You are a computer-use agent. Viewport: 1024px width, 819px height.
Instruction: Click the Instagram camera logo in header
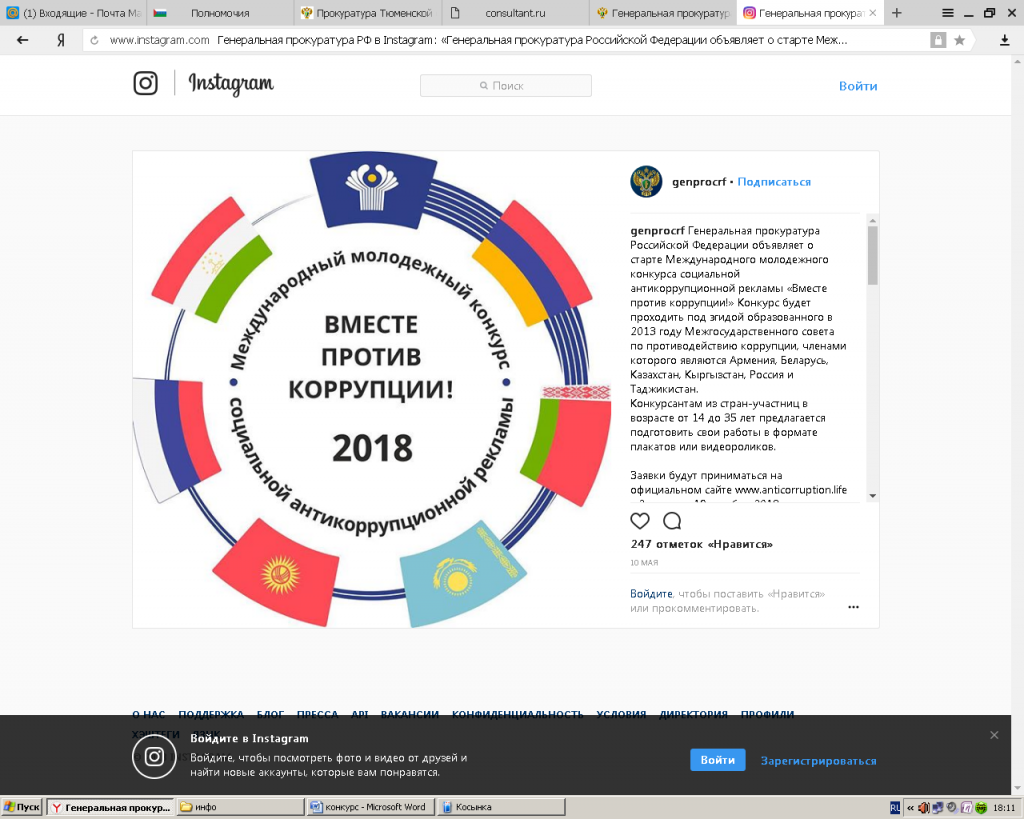coord(146,84)
